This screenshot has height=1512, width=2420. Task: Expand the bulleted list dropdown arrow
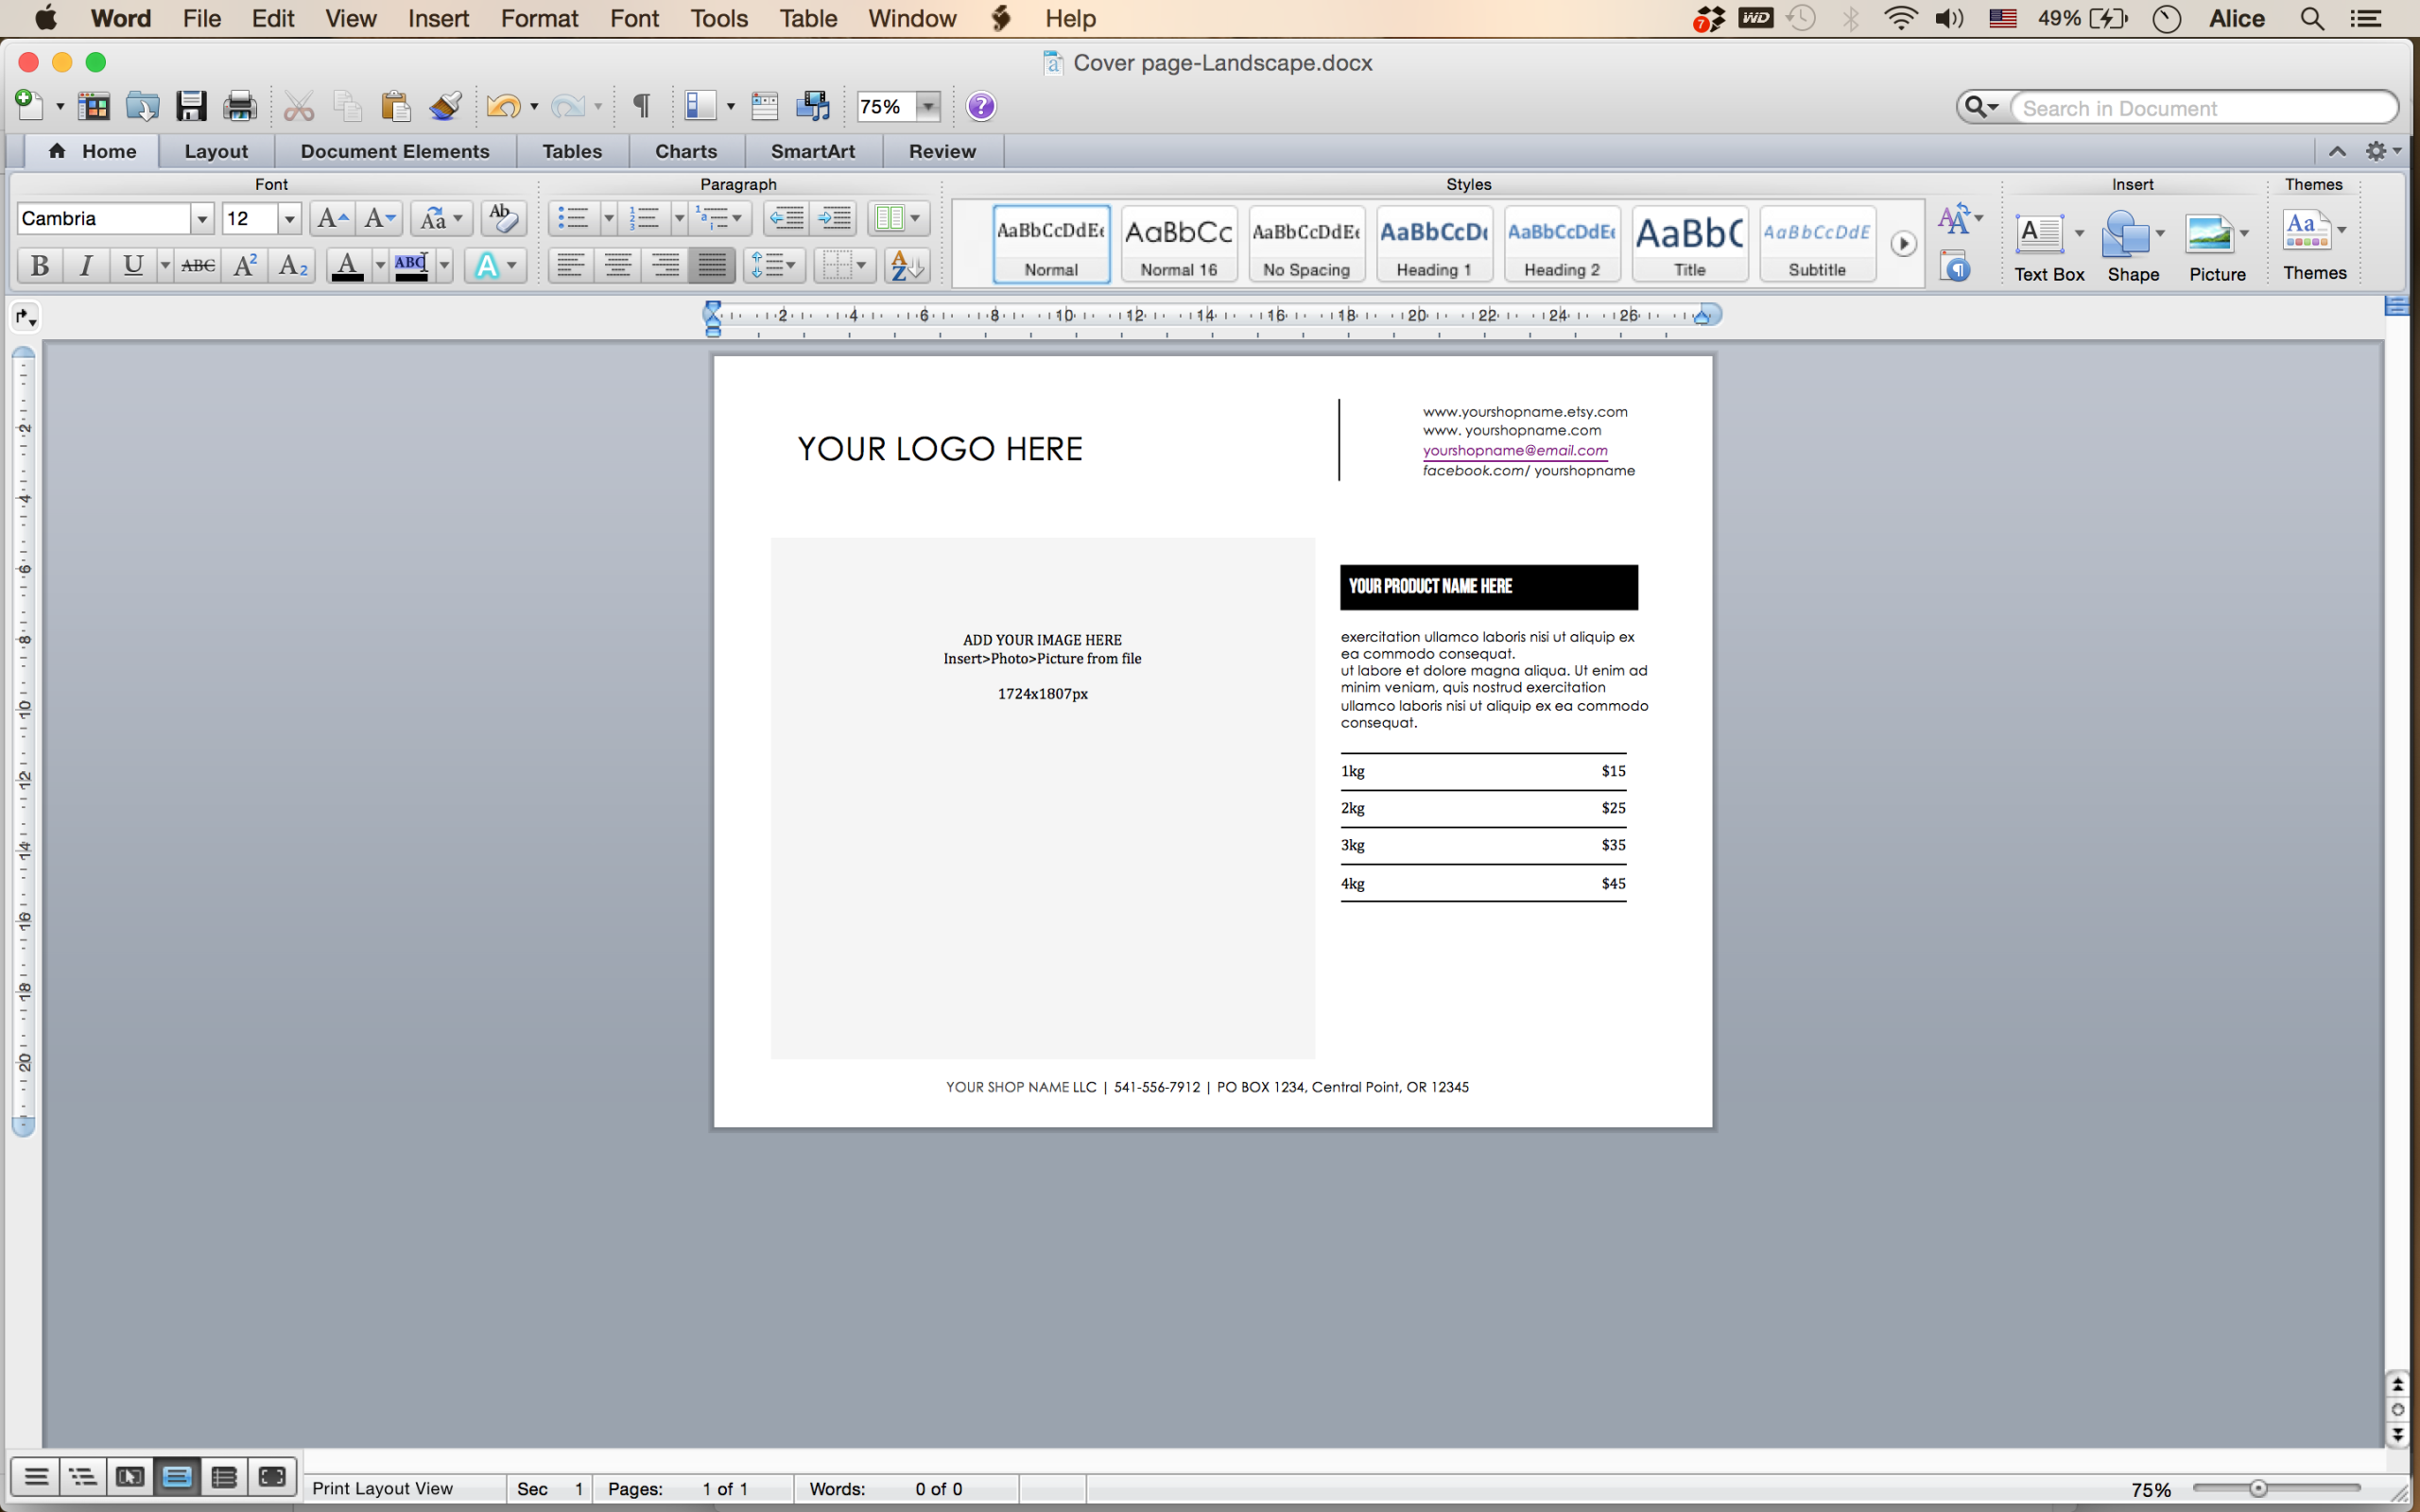click(608, 218)
